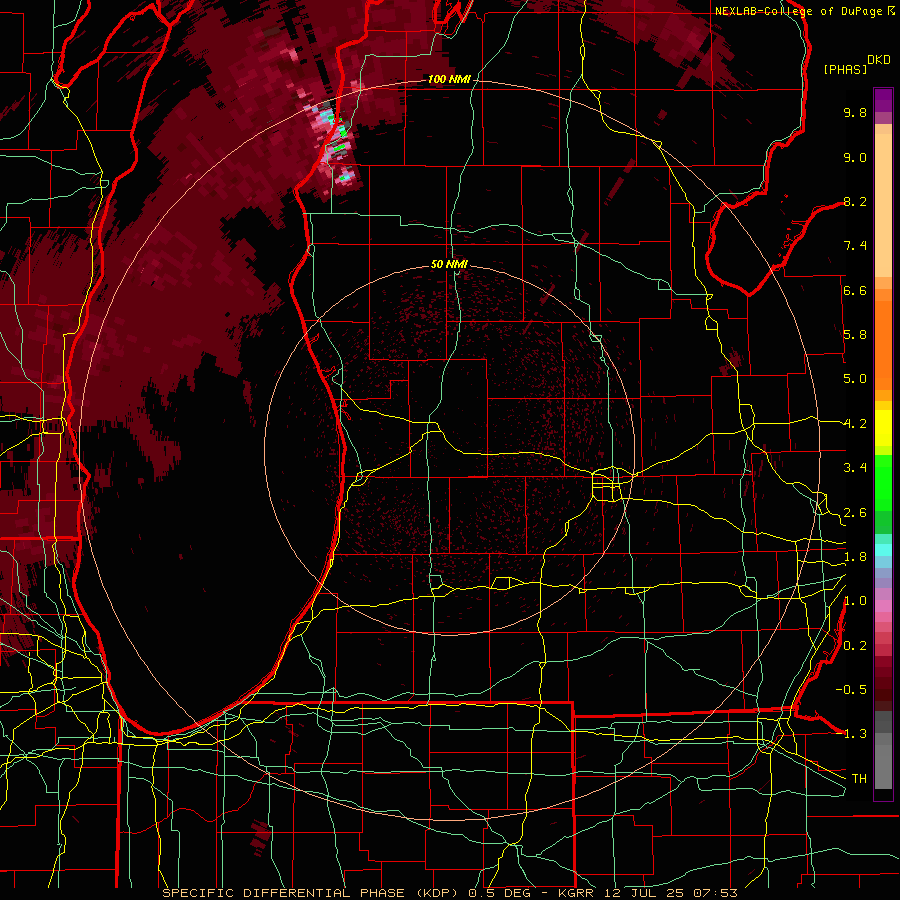This screenshot has width=900, height=900.
Task: Click the green-cyan high KDP cell cluster
Action: (335, 143)
